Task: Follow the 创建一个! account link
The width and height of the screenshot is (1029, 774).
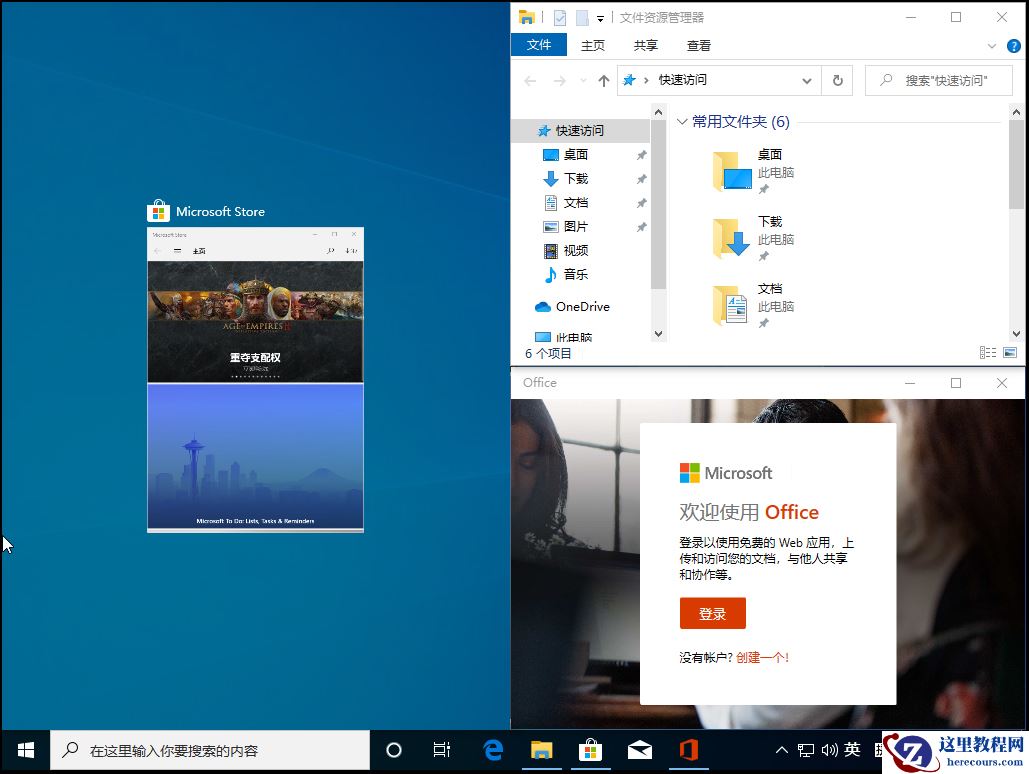Action: tap(764, 657)
